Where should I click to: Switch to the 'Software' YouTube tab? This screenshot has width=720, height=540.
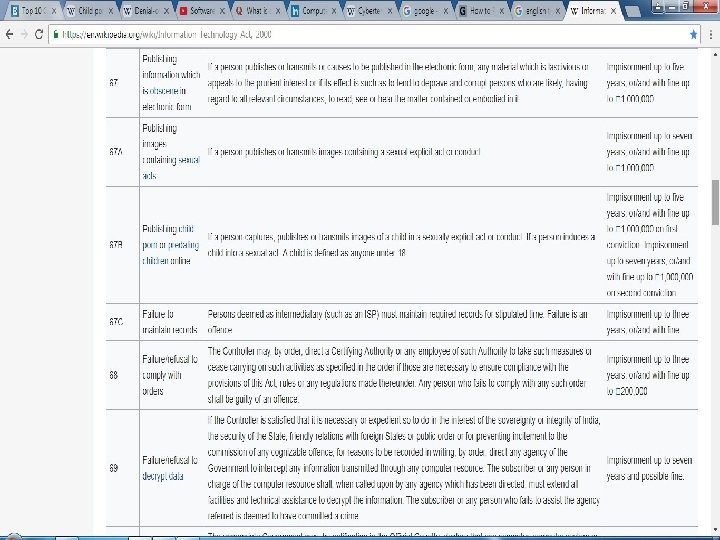tap(199, 11)
